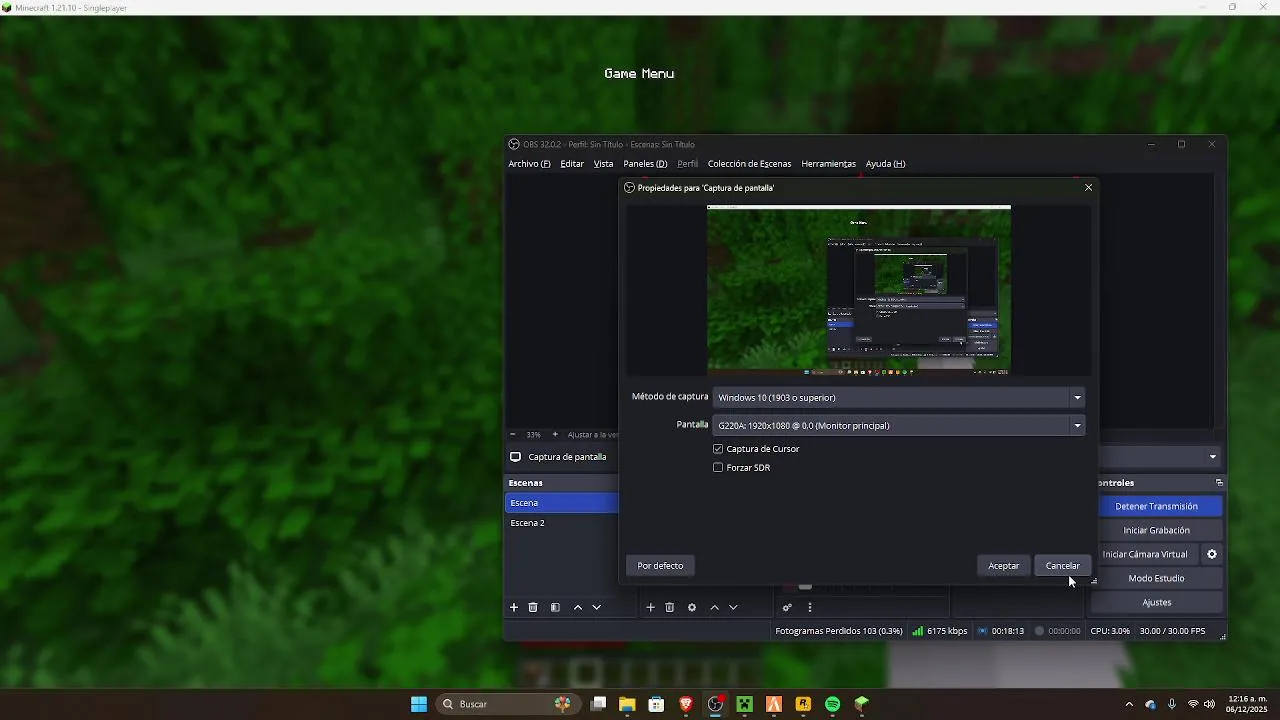Click the Captura de pantalla monitor icon
This screenshot has height=720, width=1280.
pos(515,457)
